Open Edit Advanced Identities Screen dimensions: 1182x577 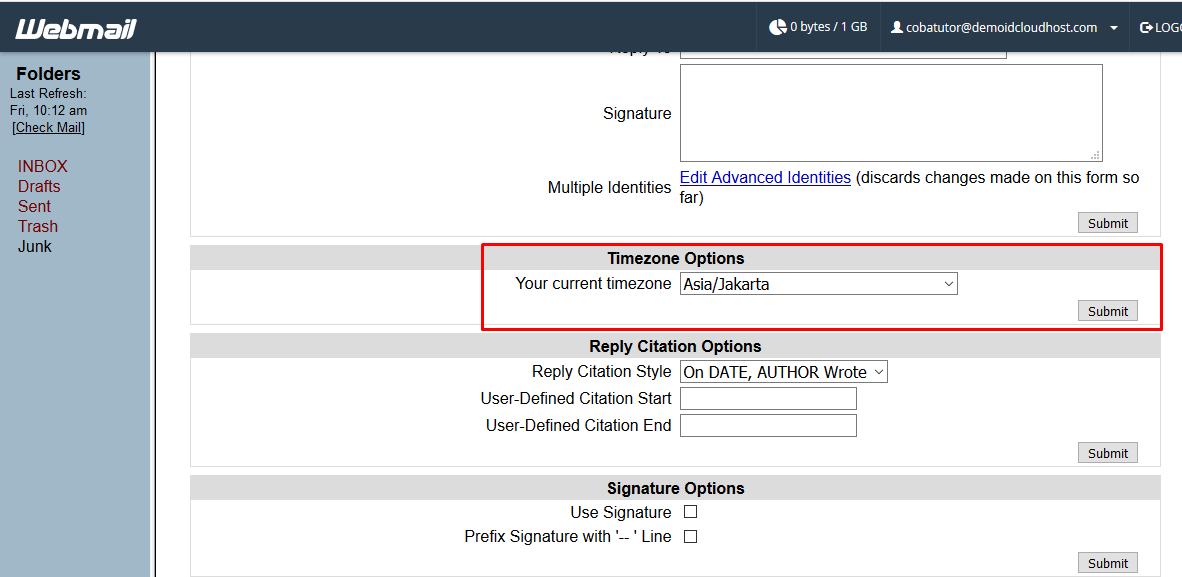(764, 177)
